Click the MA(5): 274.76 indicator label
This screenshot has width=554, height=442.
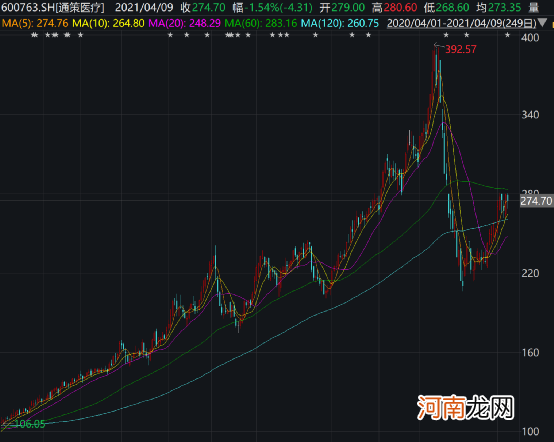(x=35, y=23)
